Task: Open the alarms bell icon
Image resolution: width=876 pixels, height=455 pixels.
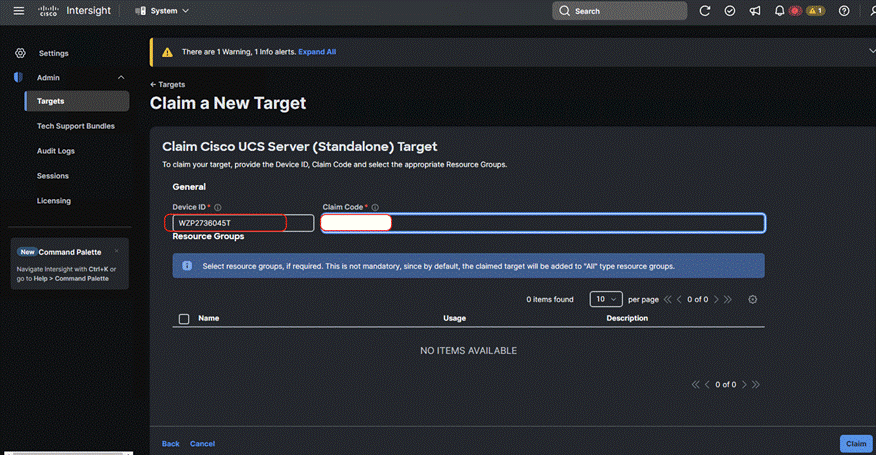Action: pos(779,11)
